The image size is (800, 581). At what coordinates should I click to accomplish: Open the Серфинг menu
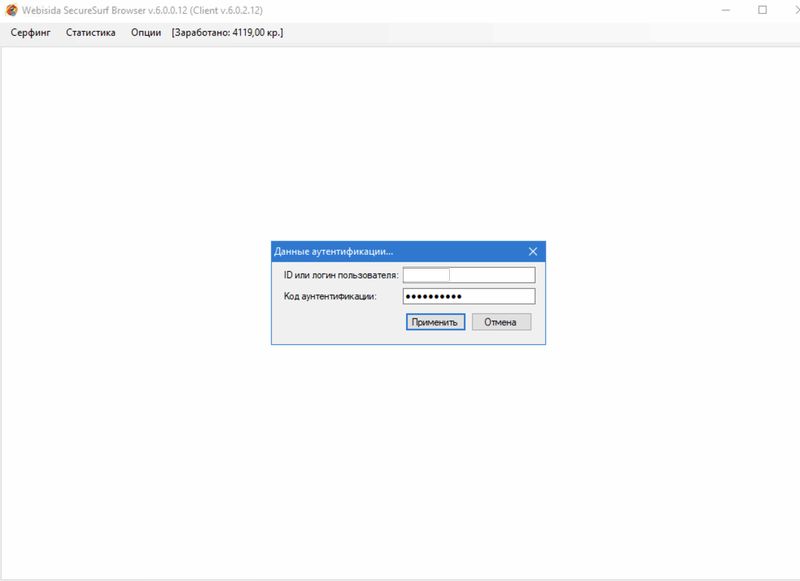[30, 32]
